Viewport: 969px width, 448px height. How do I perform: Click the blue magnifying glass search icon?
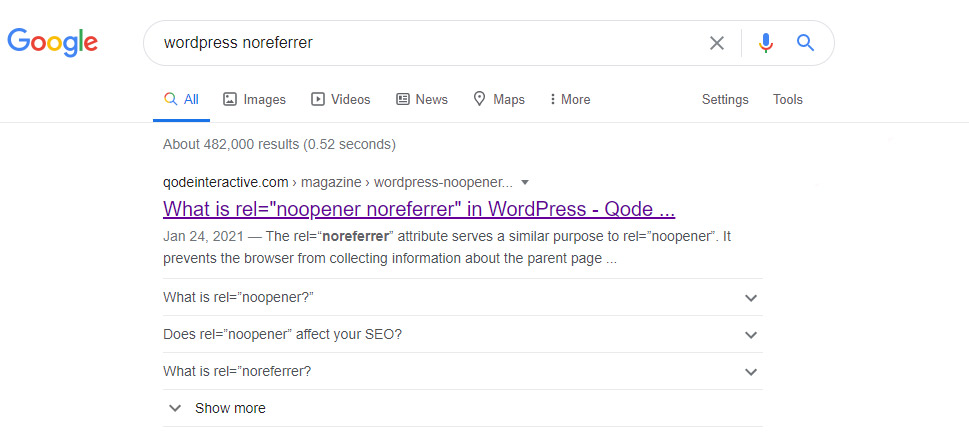[x=805, y=43]
